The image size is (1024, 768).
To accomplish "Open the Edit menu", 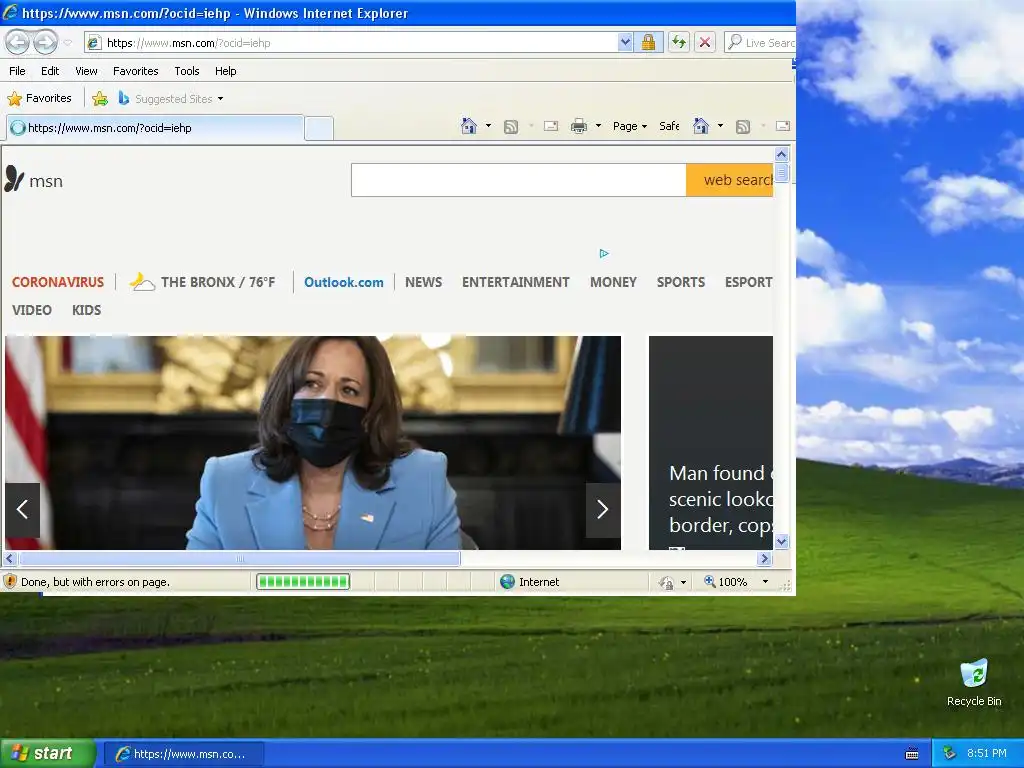I will (50, 71).
